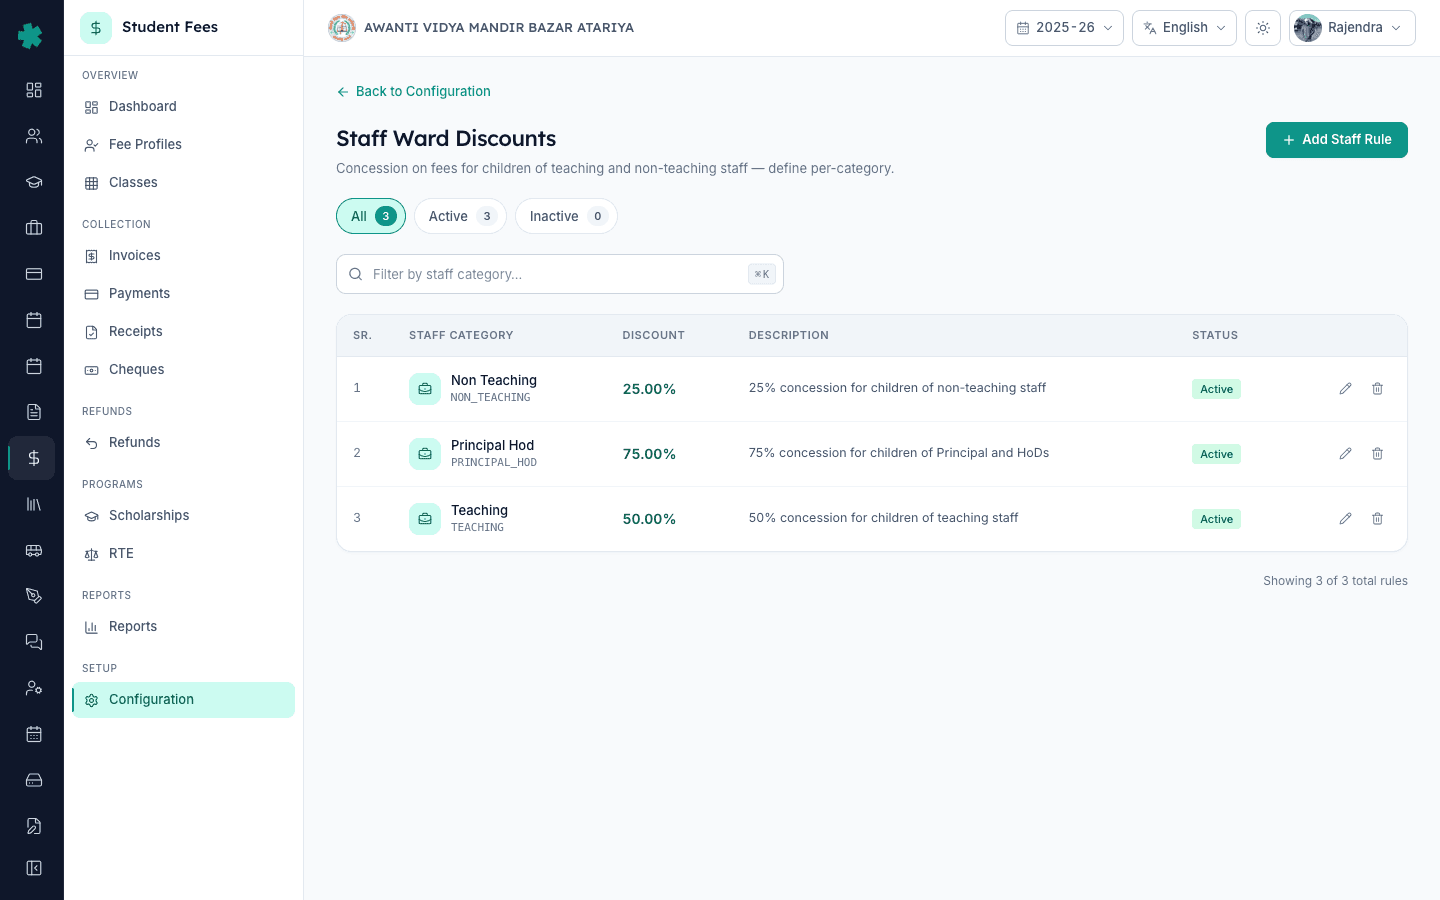Click the school logo emblem
1440x900 pixels.
[342, 28]
